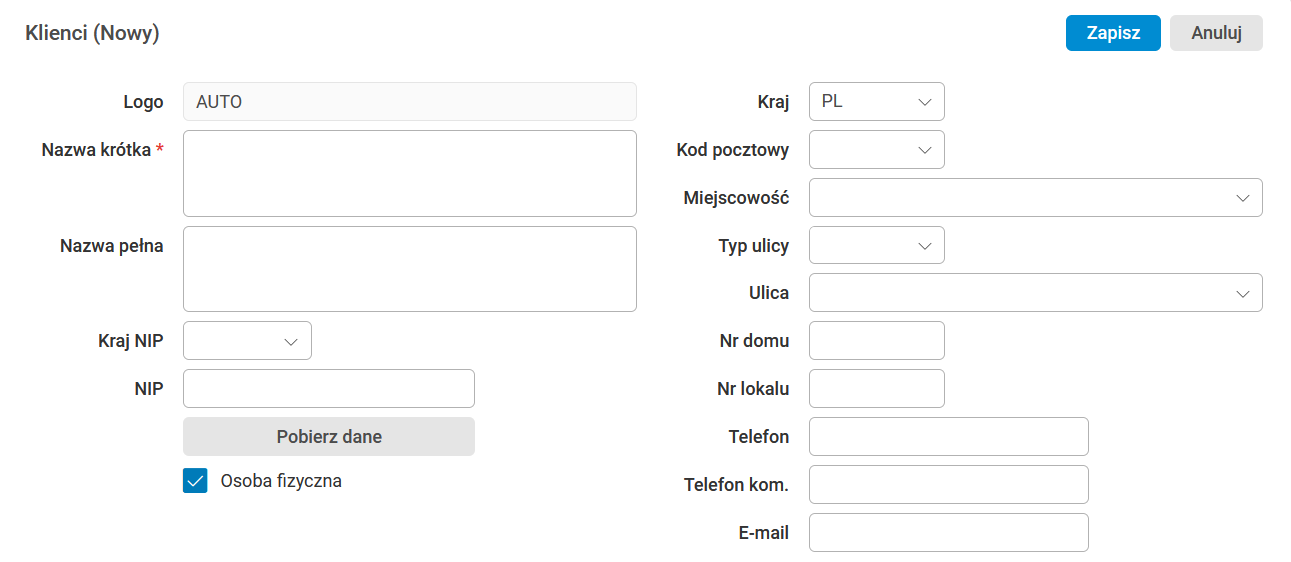Uncheck the Osoba fizyczna checkbox
1291x562 pixels.
[195, 481]
